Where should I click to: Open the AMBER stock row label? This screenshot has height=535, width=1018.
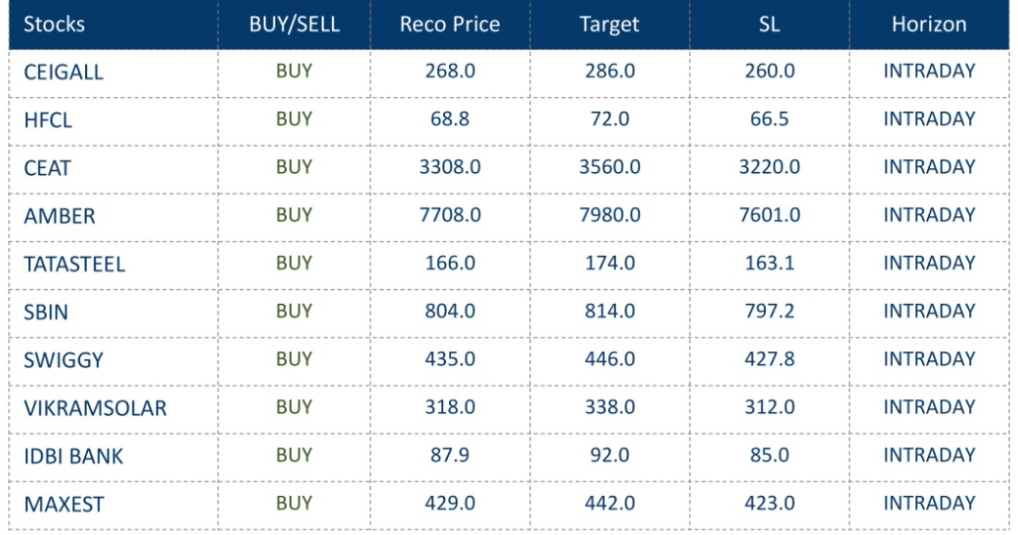pyautogui.click(x=59, y=217)
